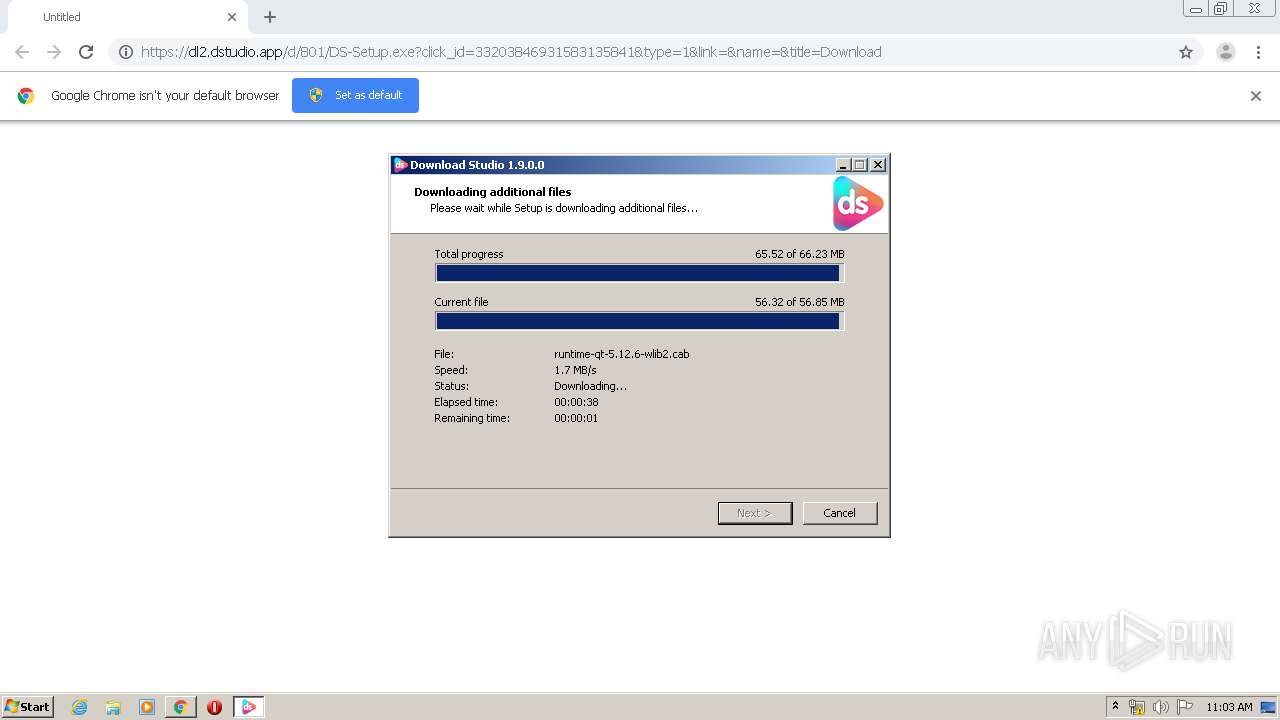Click the disabled Next button
Viewport: 1280px width, 720px height.
click(x=755, y=513)
